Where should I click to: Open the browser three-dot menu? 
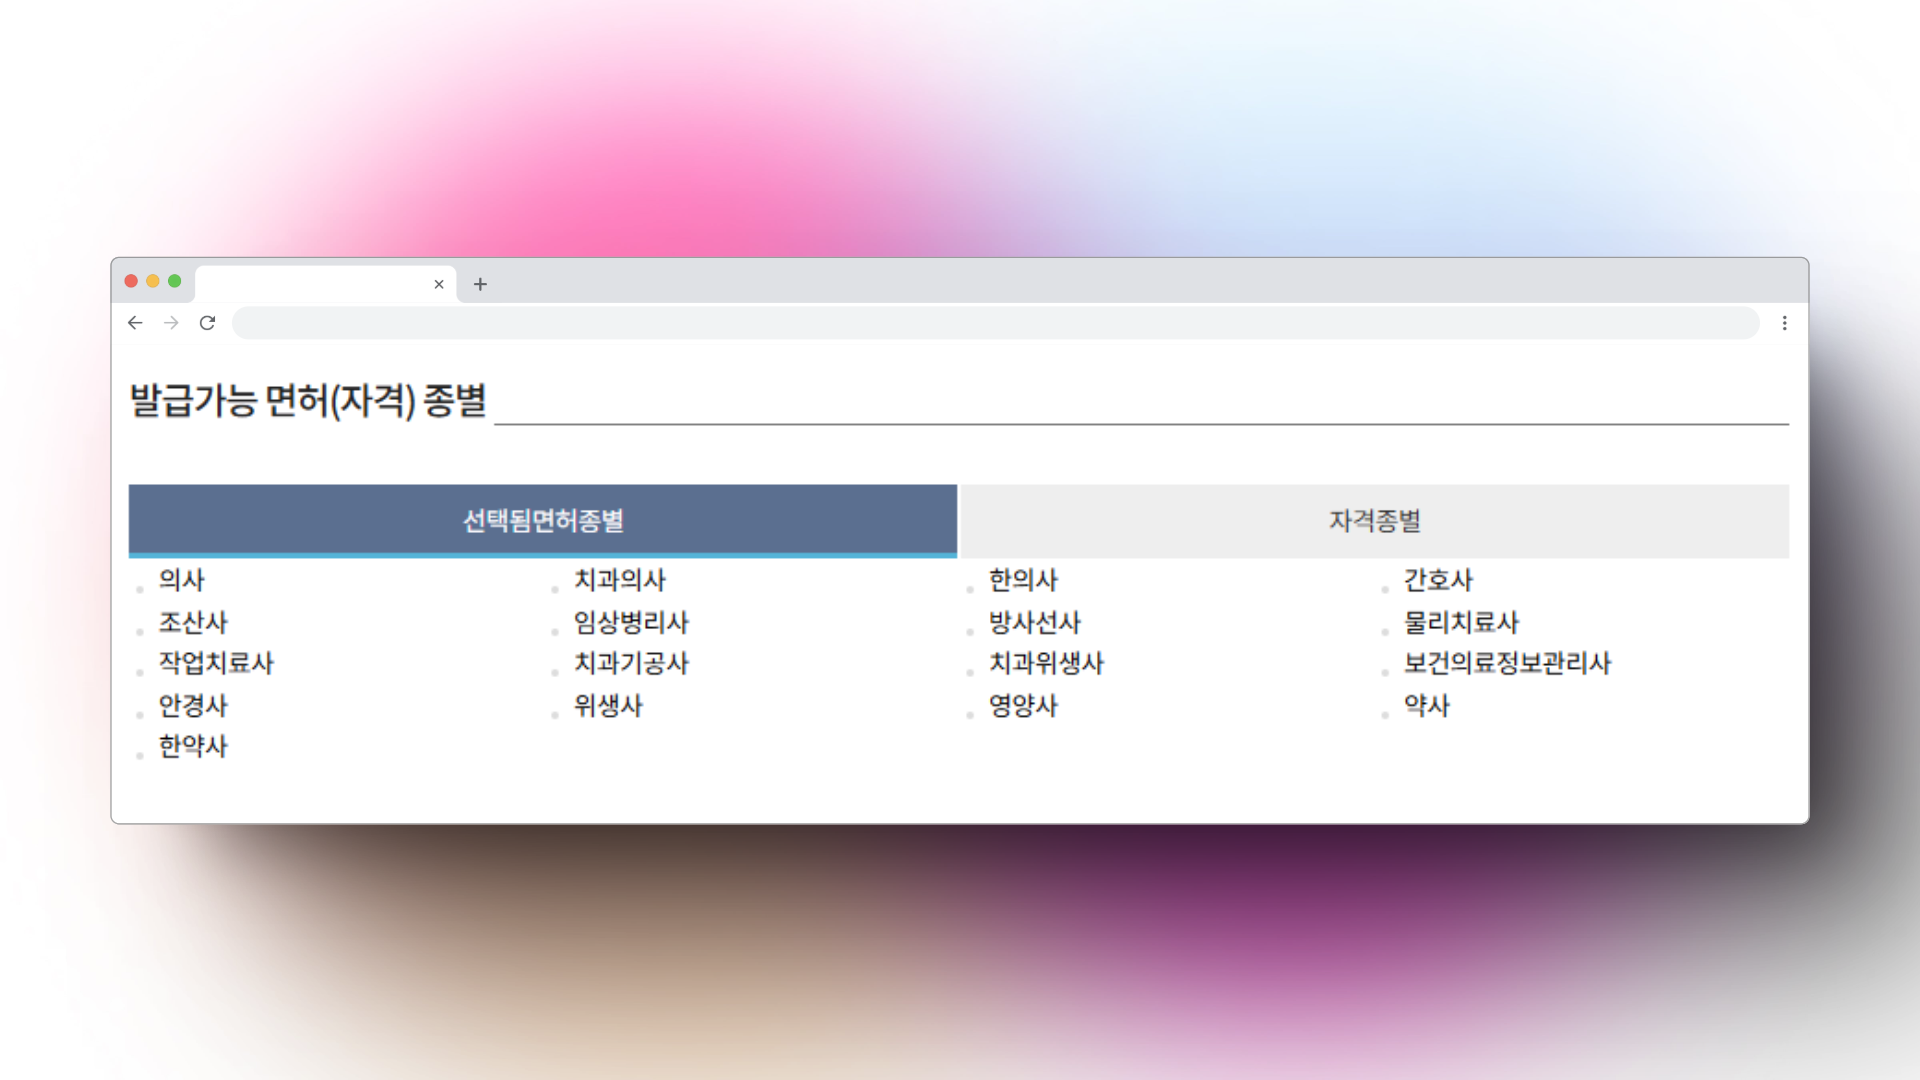pos(1784,323)
